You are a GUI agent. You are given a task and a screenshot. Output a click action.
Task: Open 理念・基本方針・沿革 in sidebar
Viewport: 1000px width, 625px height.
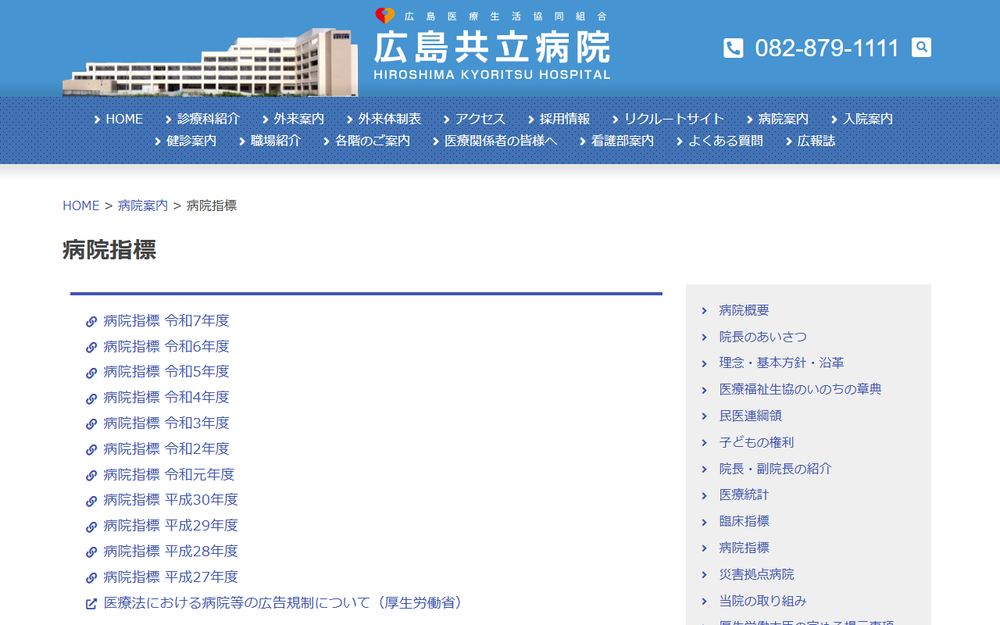(781, 363)
